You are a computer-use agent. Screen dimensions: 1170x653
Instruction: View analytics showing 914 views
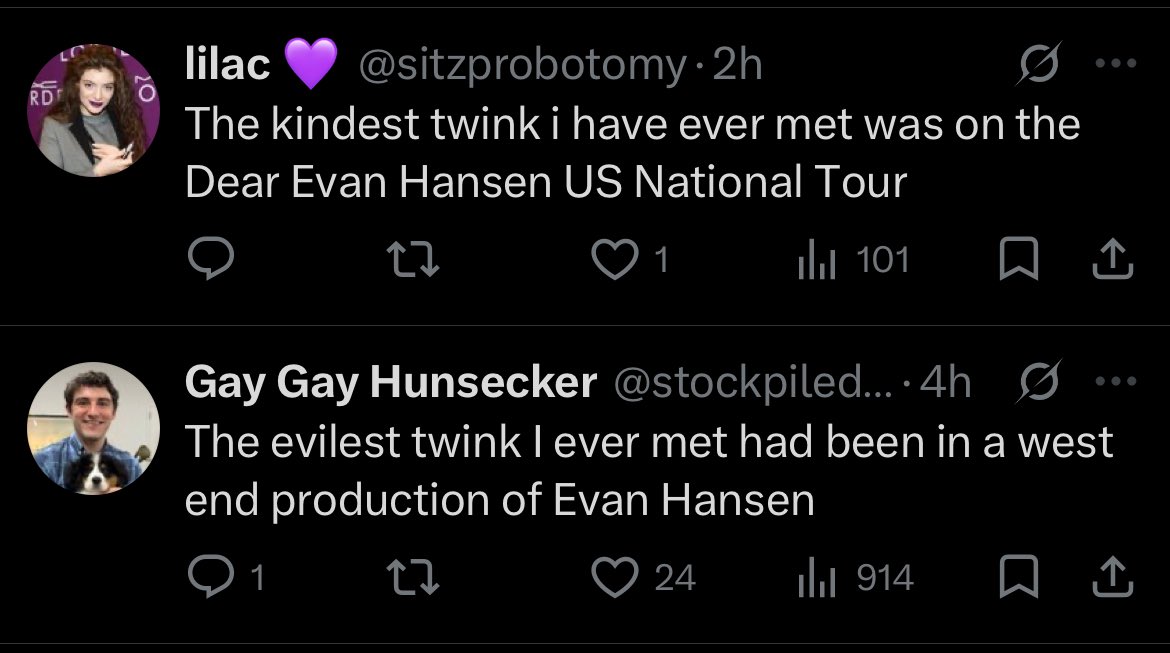click(x=855, y=578)
